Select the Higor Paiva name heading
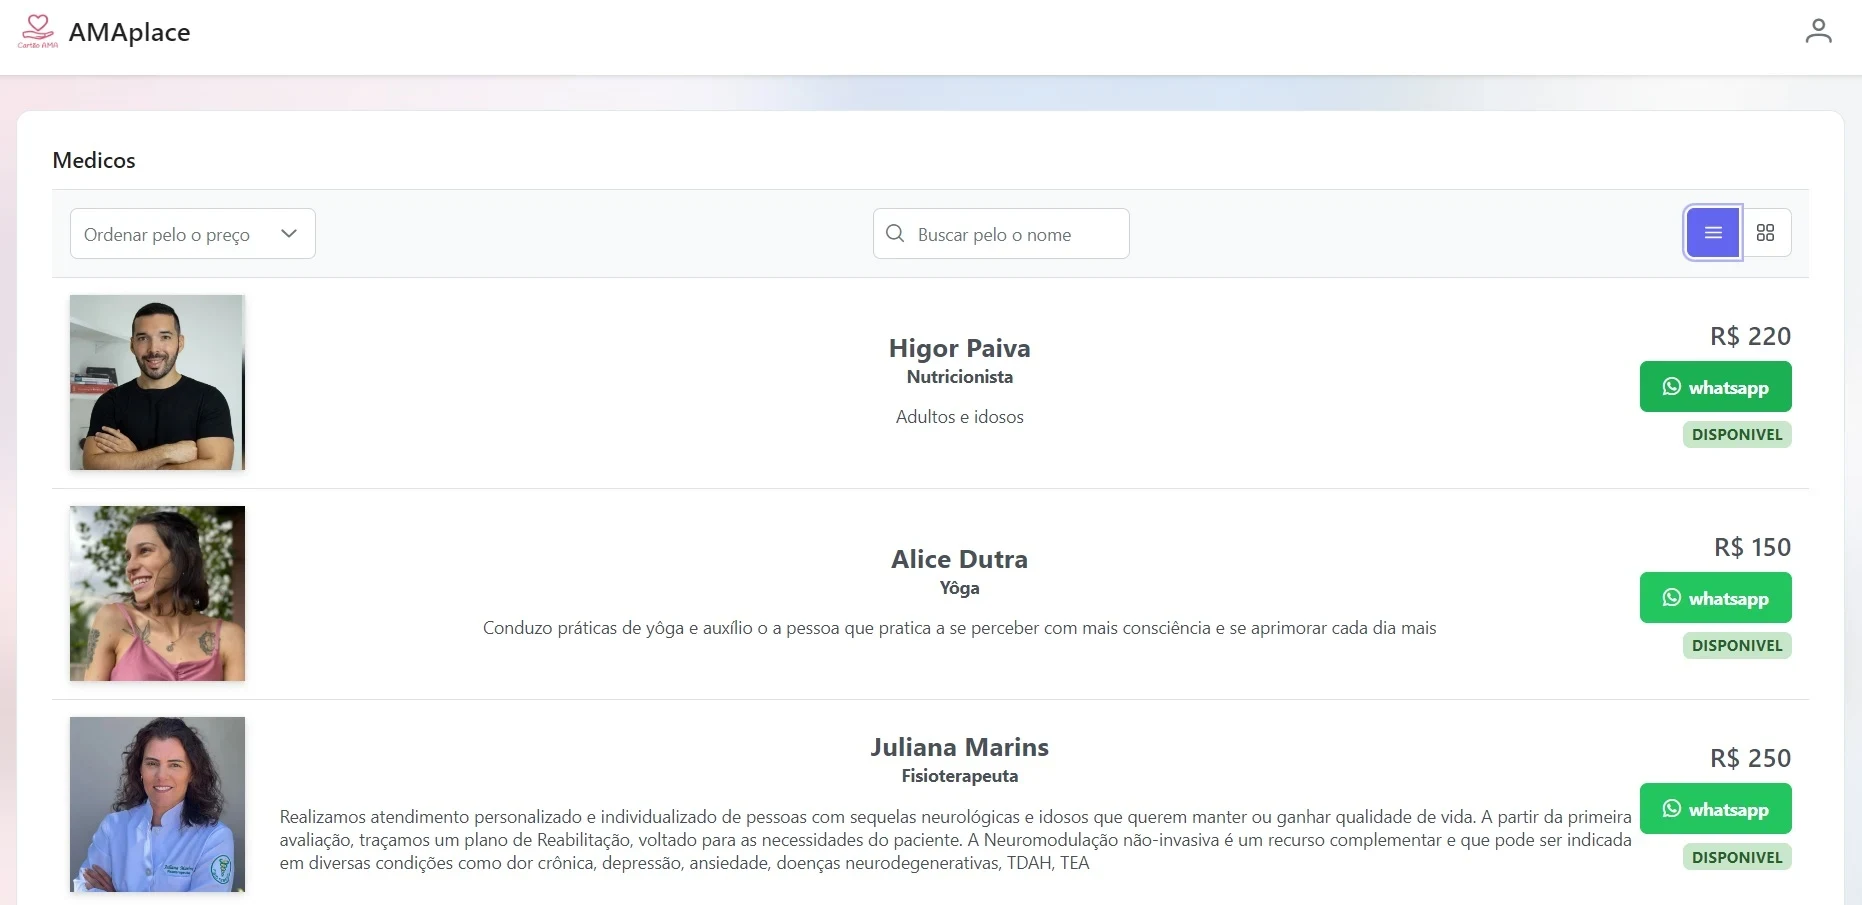This screenshot has height=905, width=1862. click(959, 348)
